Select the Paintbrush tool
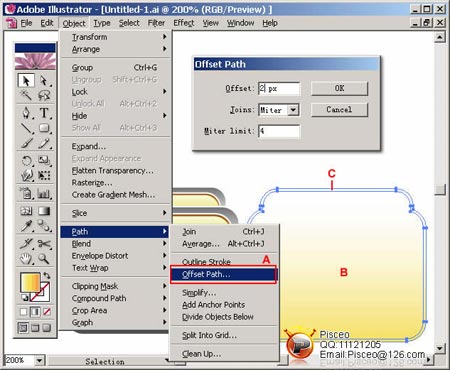This screenshot has height=370, width=450. point(26,143)
